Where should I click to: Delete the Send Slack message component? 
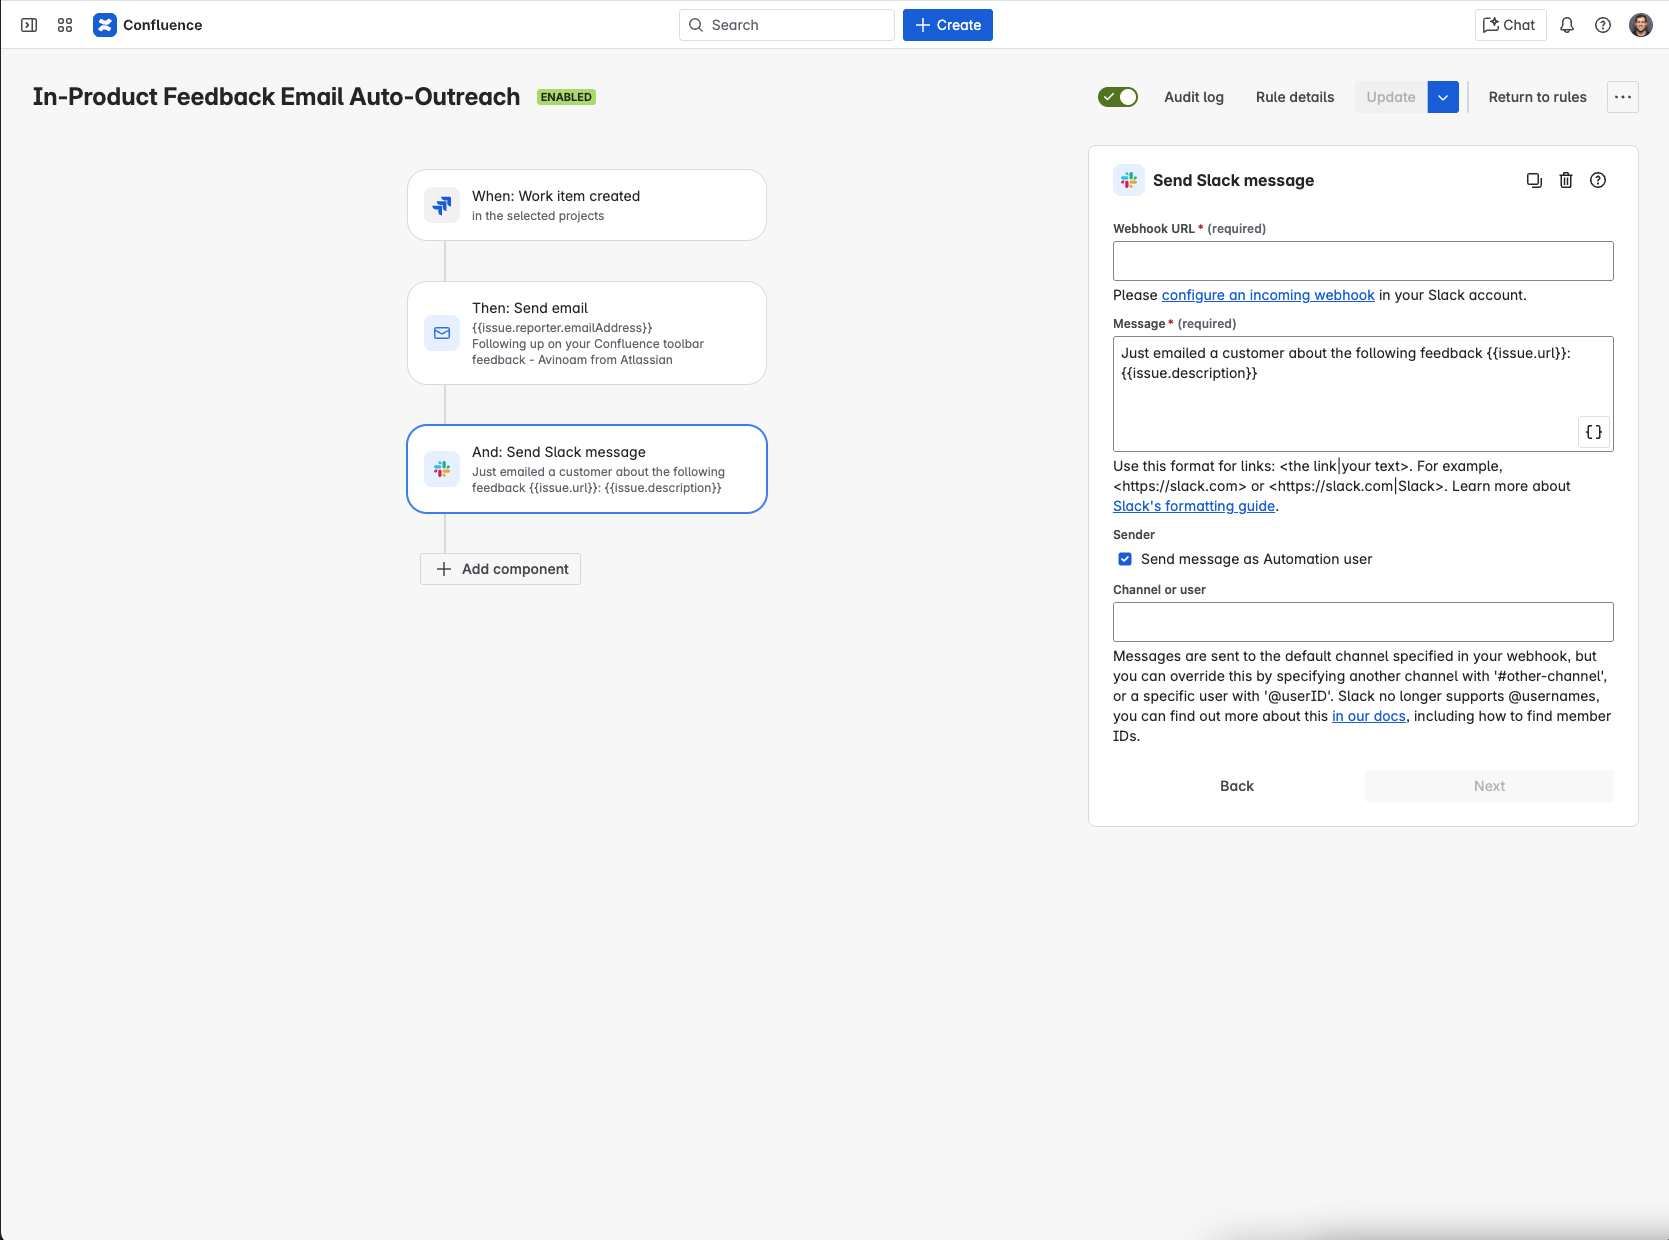(x=1566, y=180)
